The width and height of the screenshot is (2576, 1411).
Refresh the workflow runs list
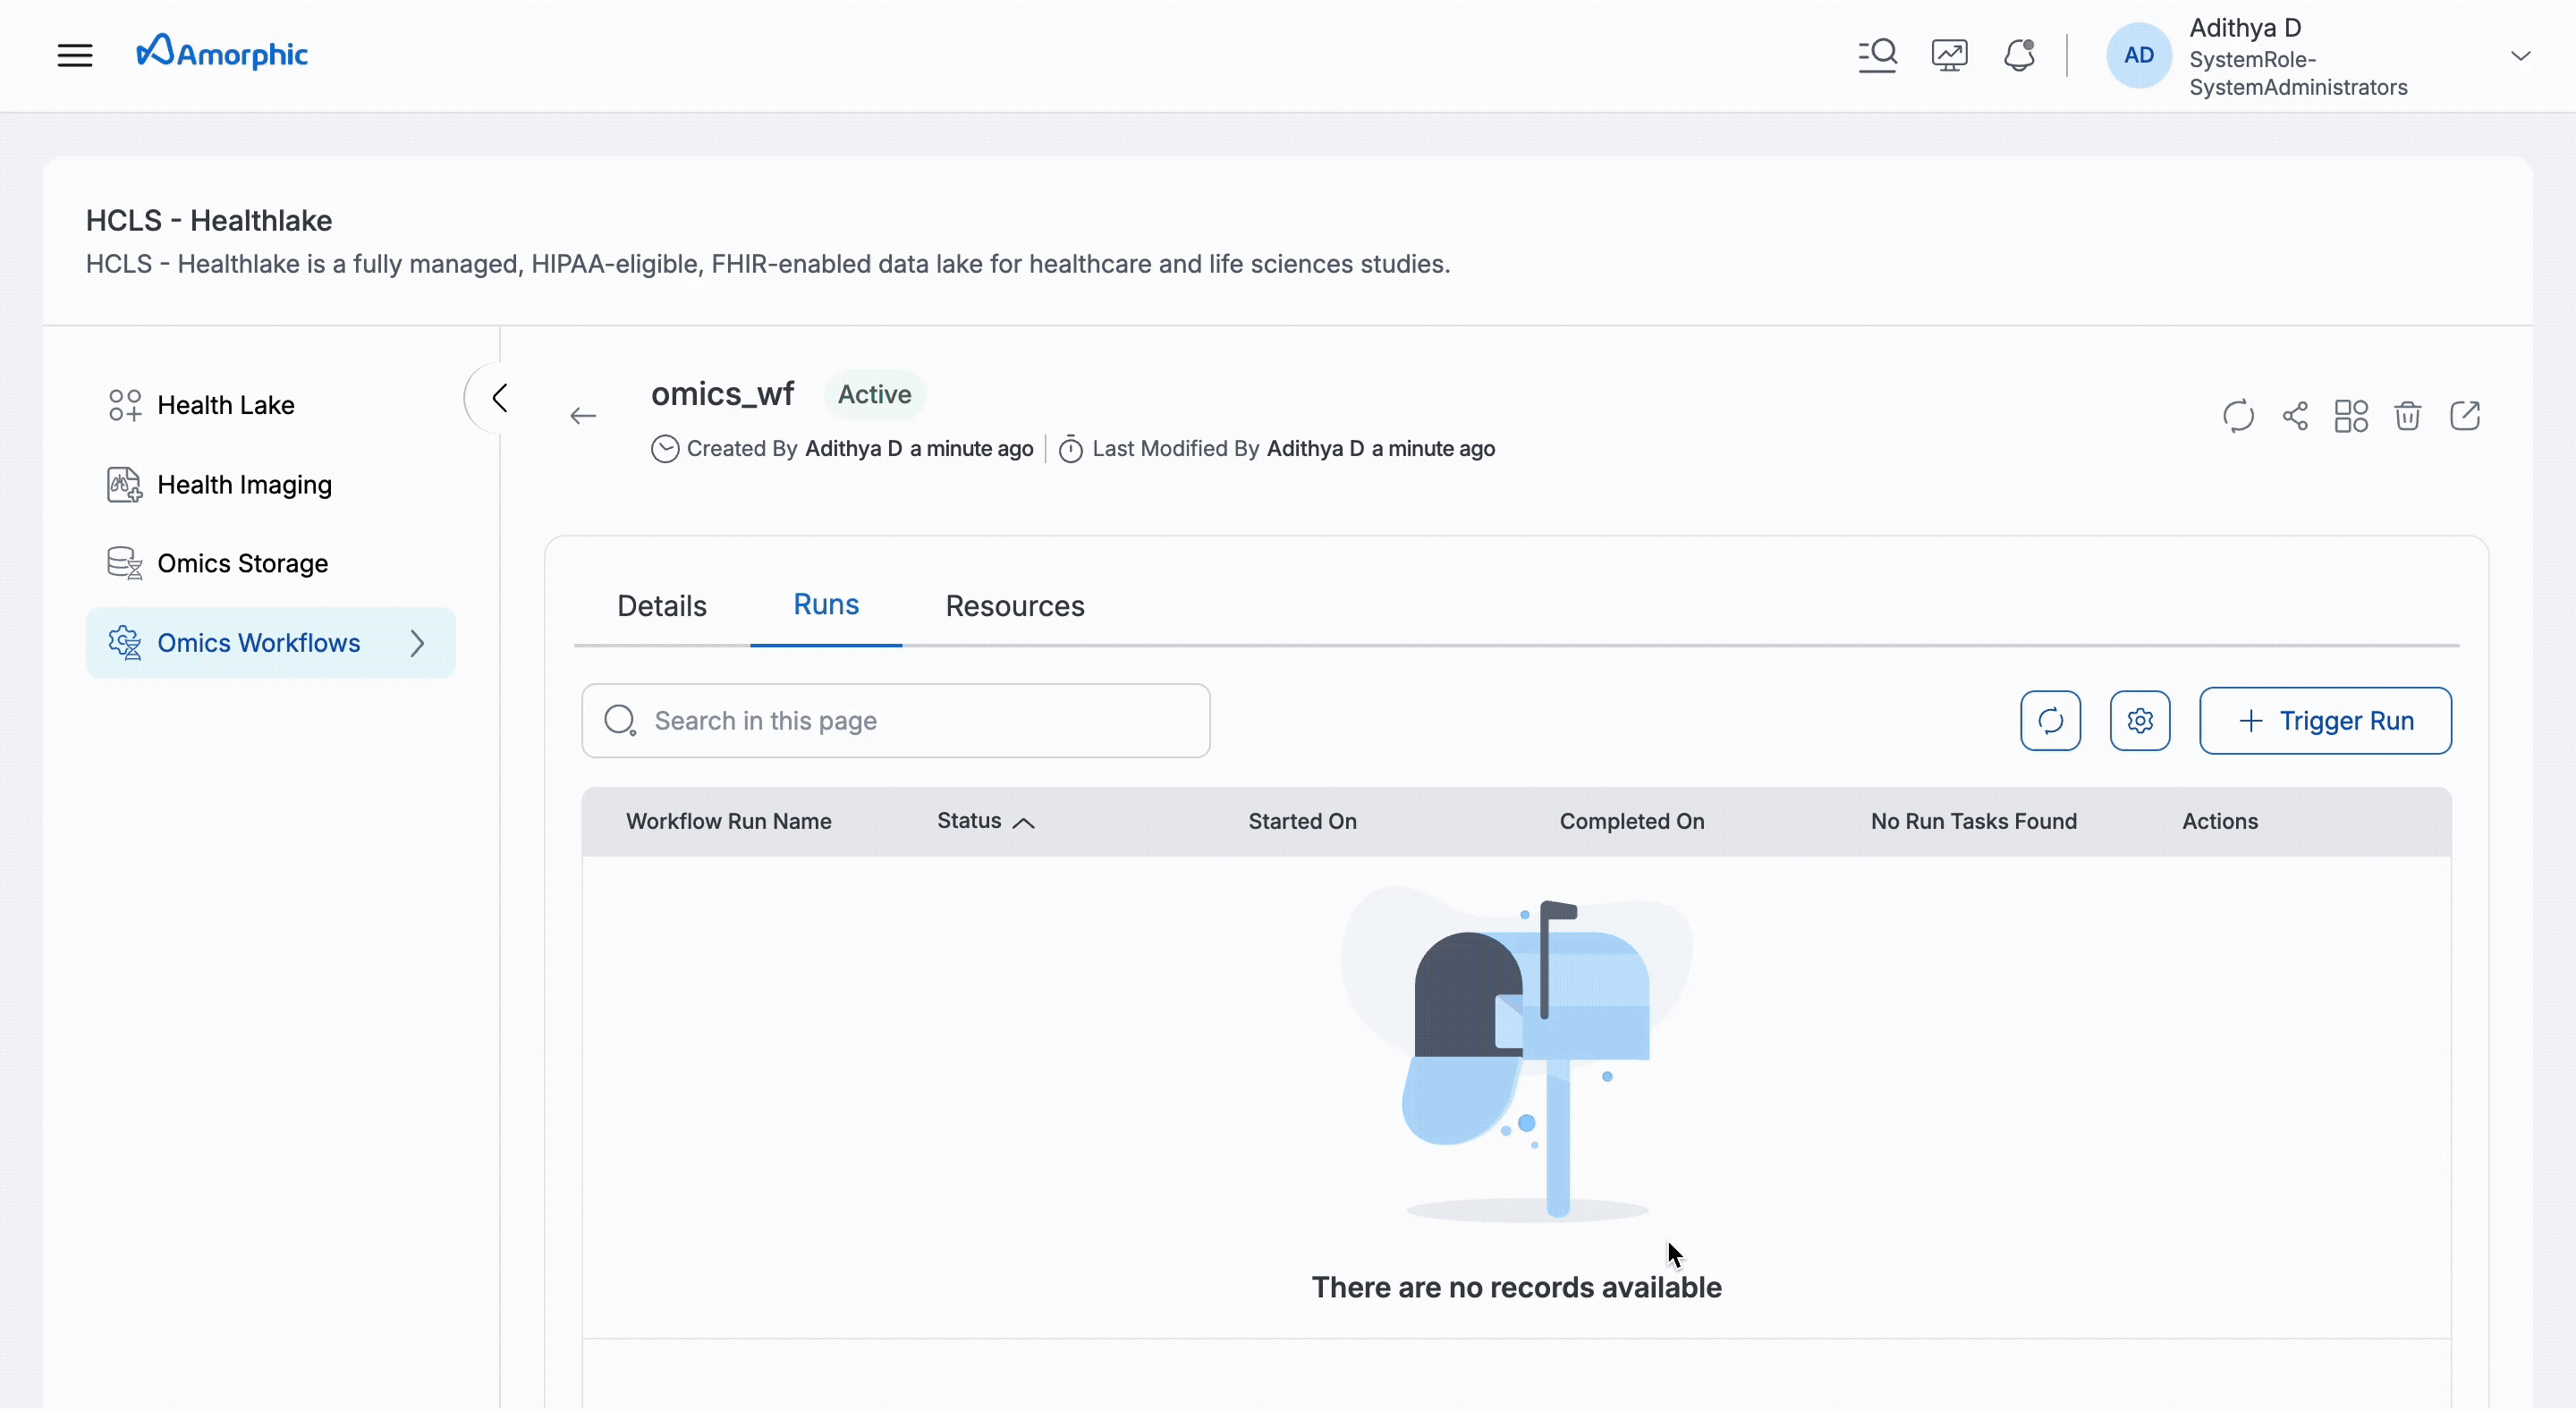(2050, 720)
